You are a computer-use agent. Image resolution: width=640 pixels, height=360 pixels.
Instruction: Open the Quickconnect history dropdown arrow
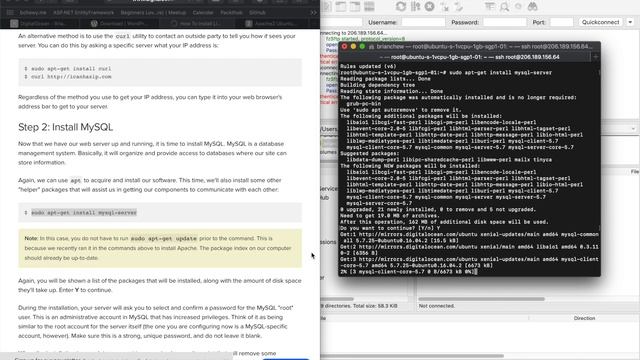(x=630, y=22)
